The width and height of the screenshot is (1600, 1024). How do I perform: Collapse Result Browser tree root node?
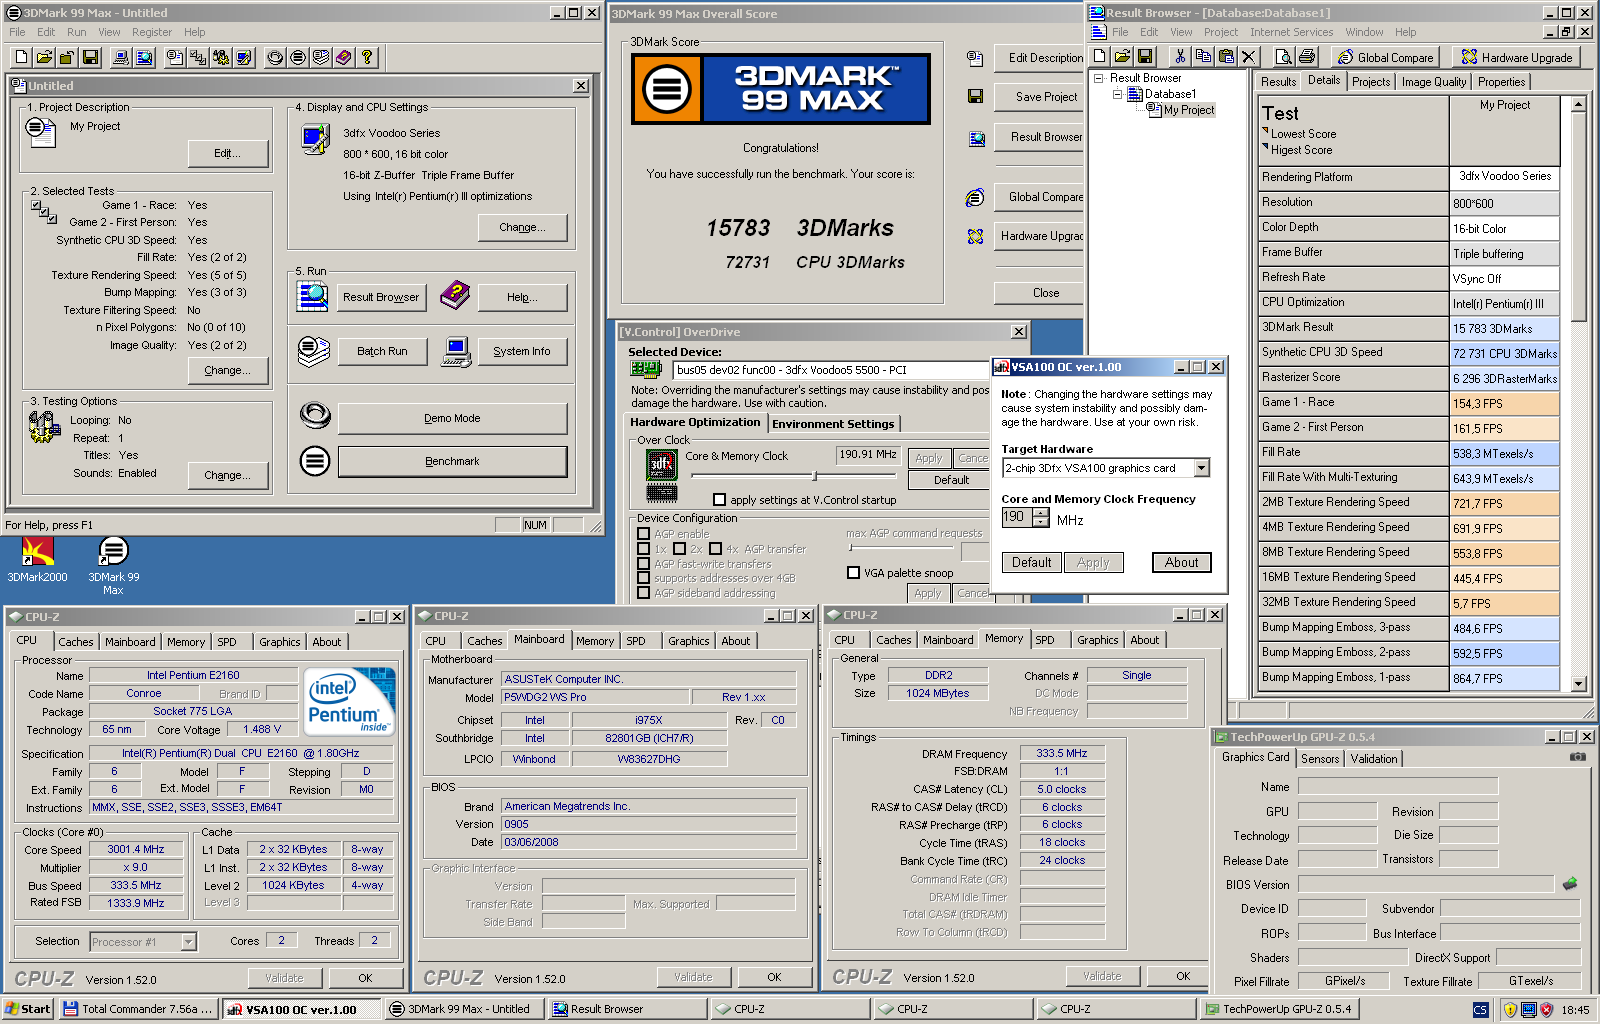[1098, 78]
